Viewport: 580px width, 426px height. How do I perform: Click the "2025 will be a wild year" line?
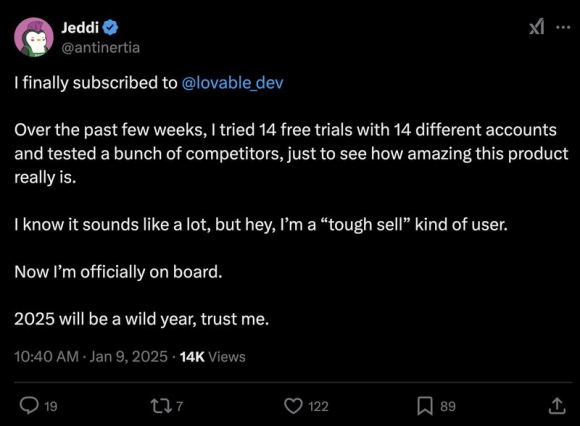(x=141, y=319)
